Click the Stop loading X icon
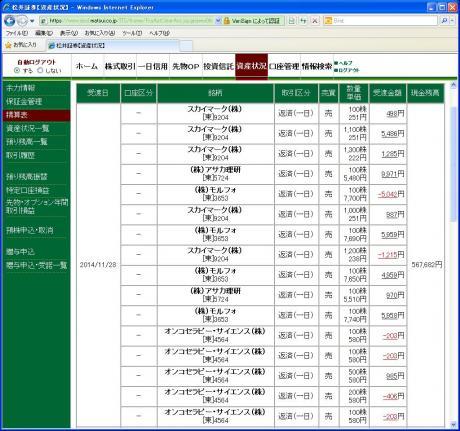Viewport: 460px width, 431px height. pyautogui.click(x=315, y=21)
